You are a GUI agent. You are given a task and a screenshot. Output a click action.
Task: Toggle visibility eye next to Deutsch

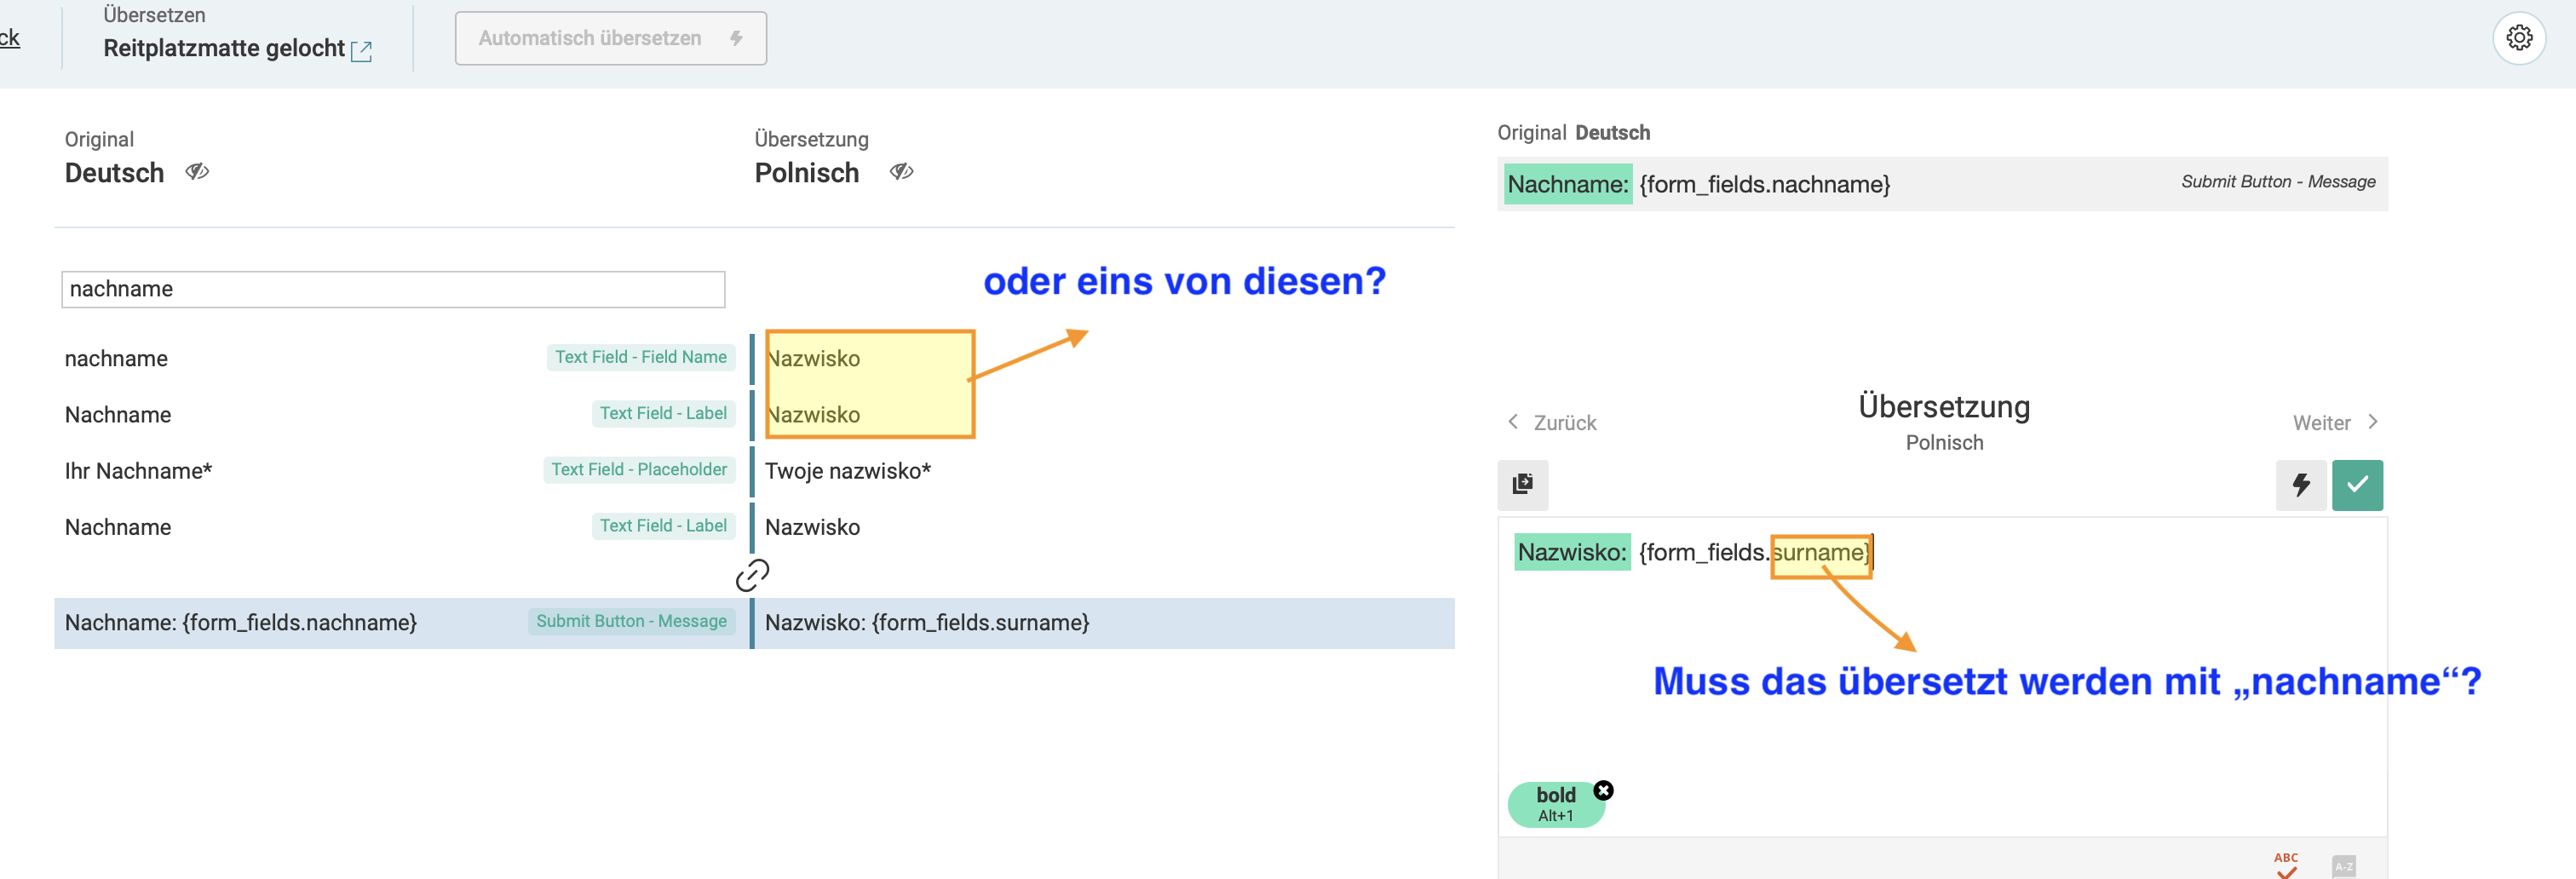197,172
